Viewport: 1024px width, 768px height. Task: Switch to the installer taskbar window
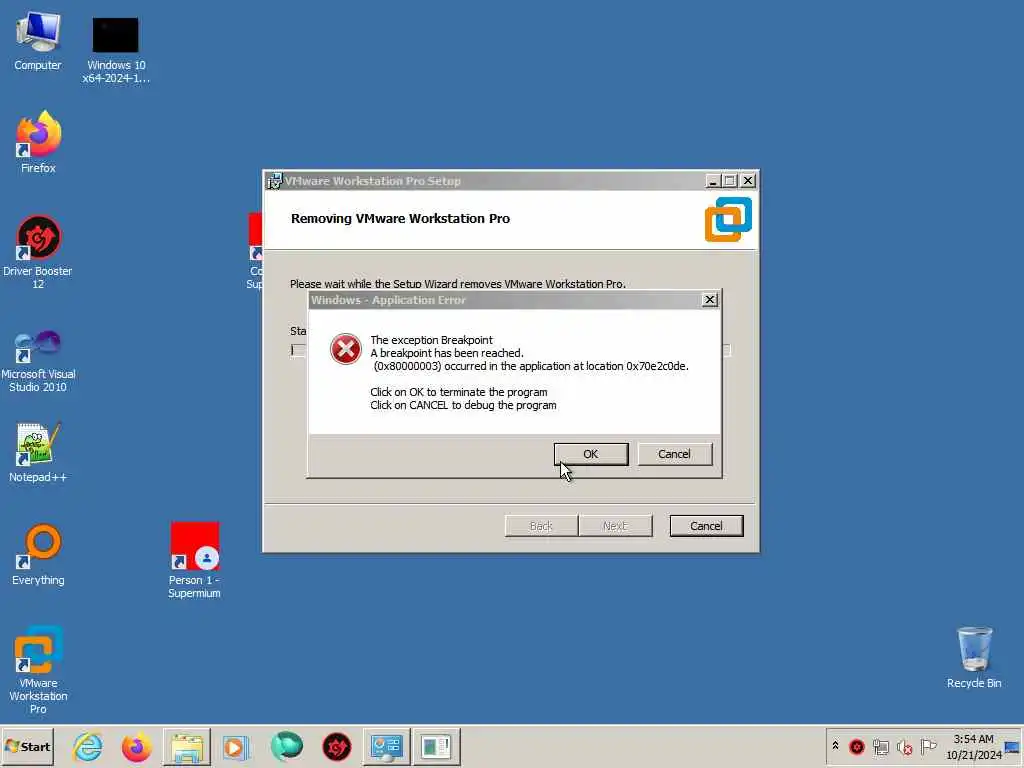436,746
